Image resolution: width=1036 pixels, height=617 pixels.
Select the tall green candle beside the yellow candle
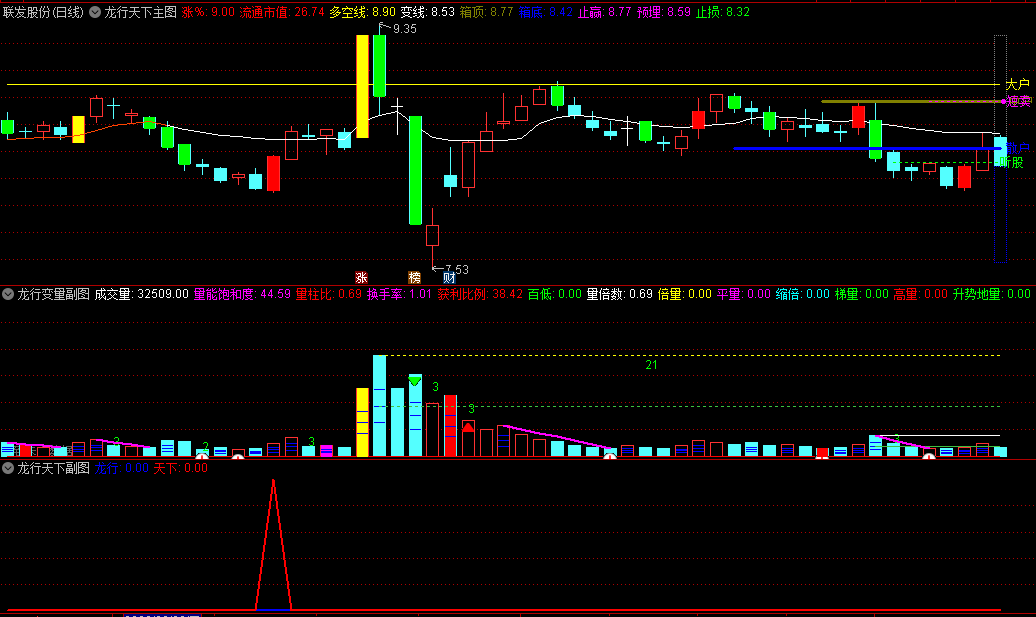[x=379, y=66]
